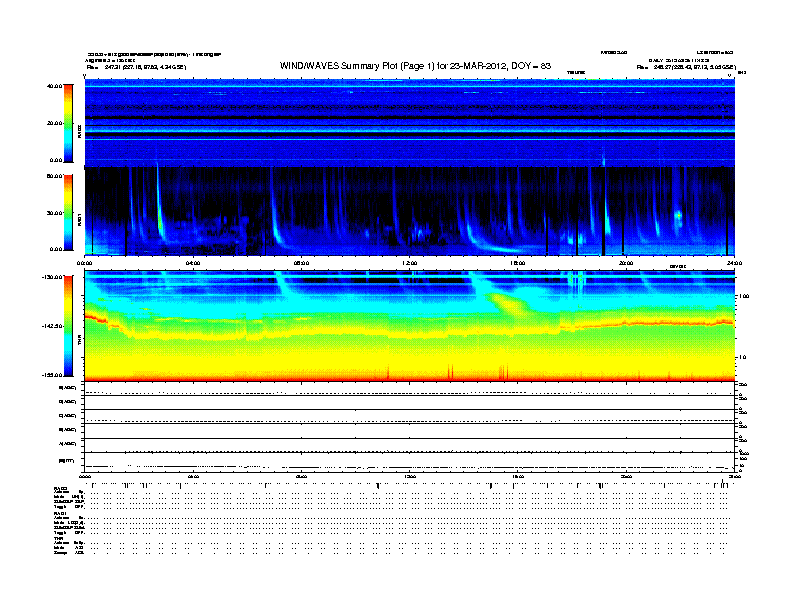The height and width of the screenshot is (612, 792).
Task: Click the TNR panel color scale bar
Action: pyautogui.click(x=68, y=326)
